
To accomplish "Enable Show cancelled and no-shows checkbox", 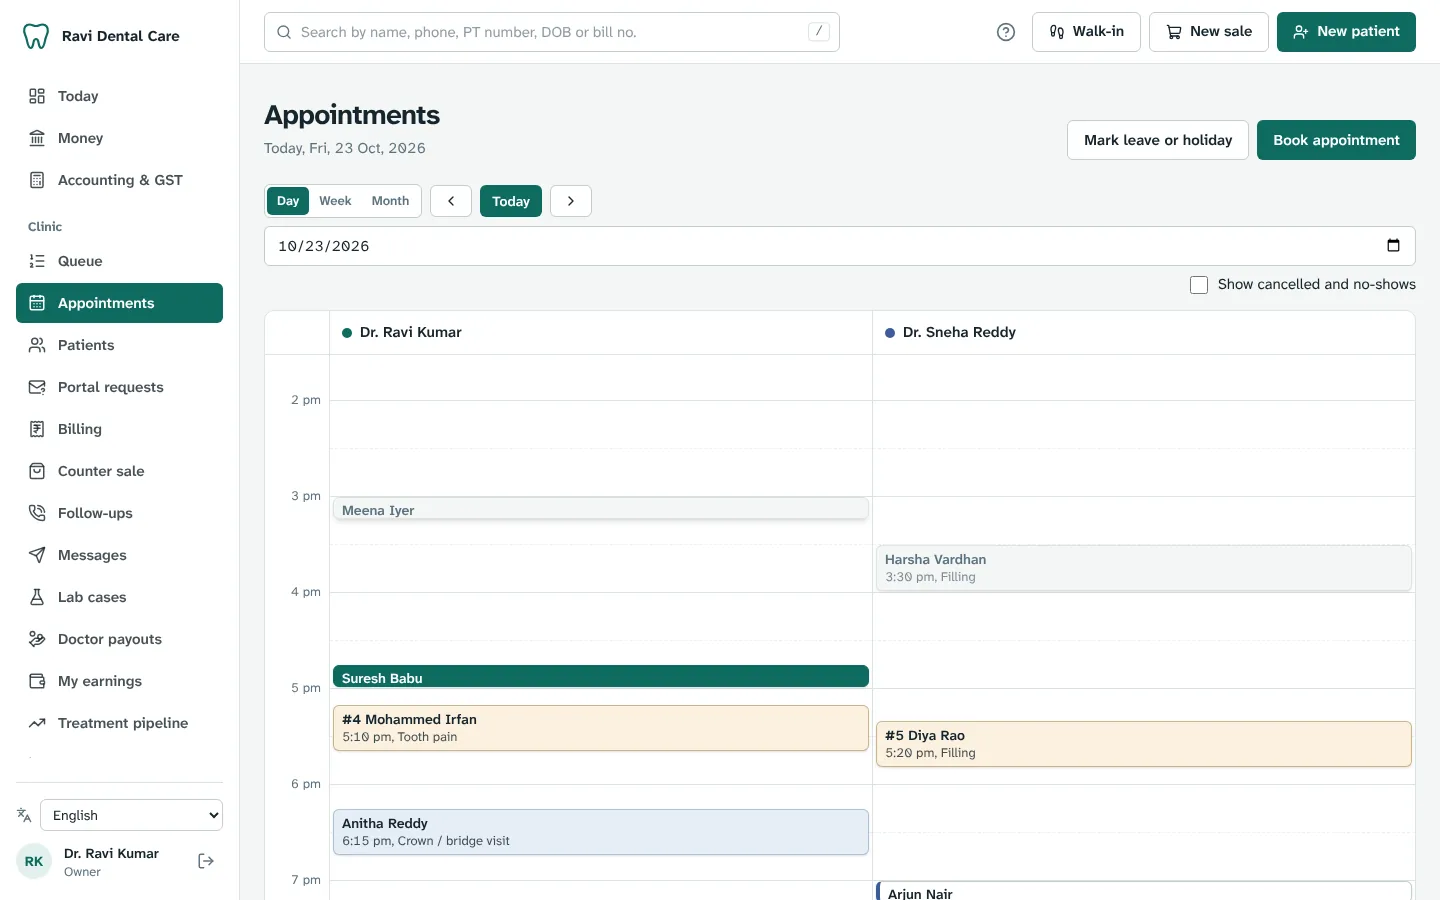I will (x=1199, y=285).
